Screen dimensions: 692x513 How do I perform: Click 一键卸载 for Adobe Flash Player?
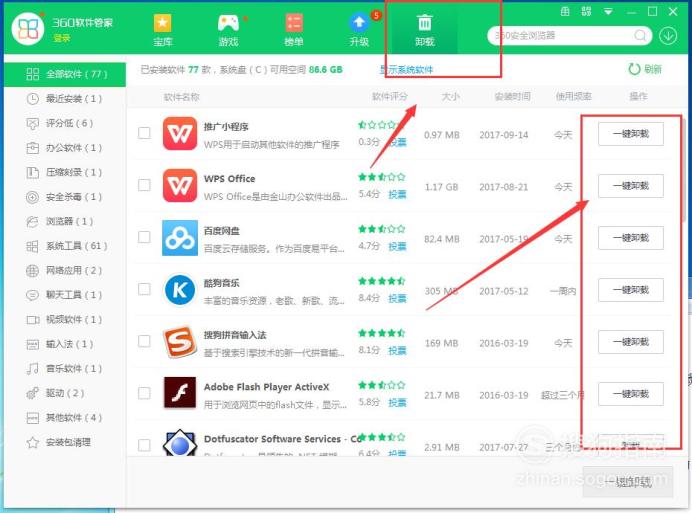pyautogui.click(x=631, y=394)
